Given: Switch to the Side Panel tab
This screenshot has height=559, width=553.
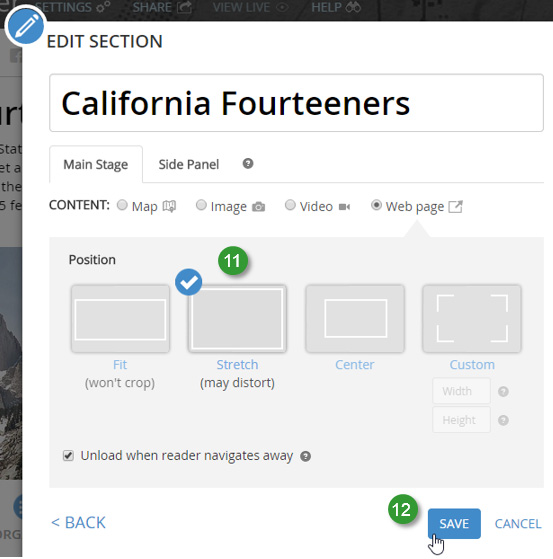Looking at the screenshot, I should pos(189,164).
